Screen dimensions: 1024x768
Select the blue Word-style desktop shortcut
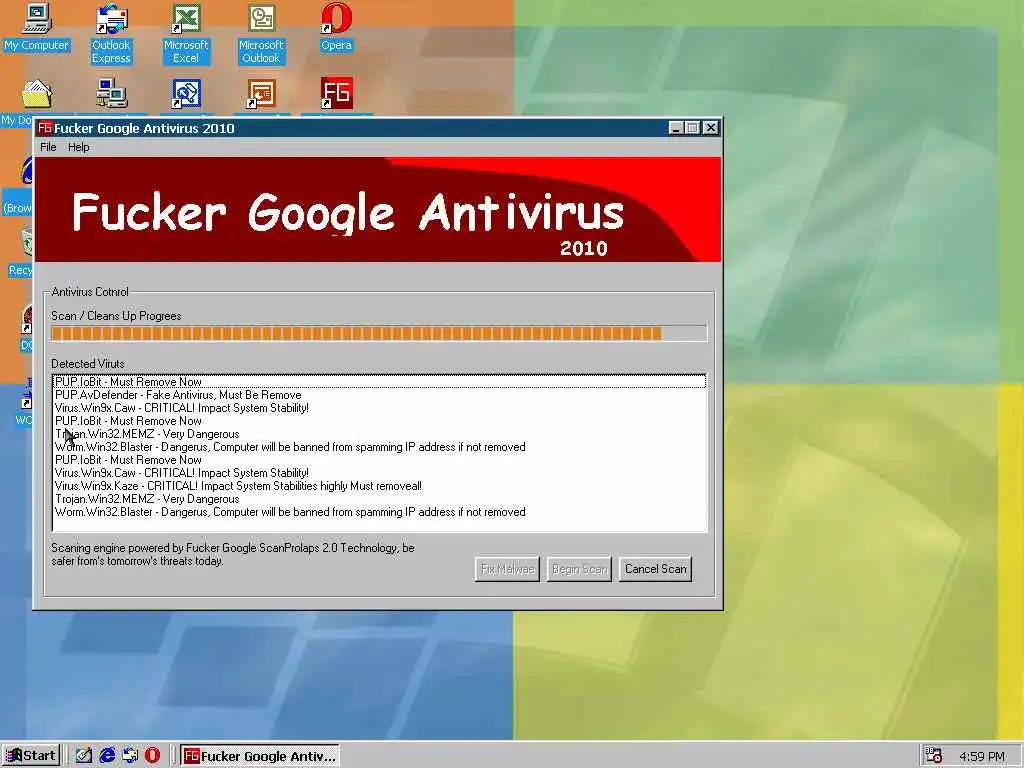pyautogui.click(x=186, y=93)
